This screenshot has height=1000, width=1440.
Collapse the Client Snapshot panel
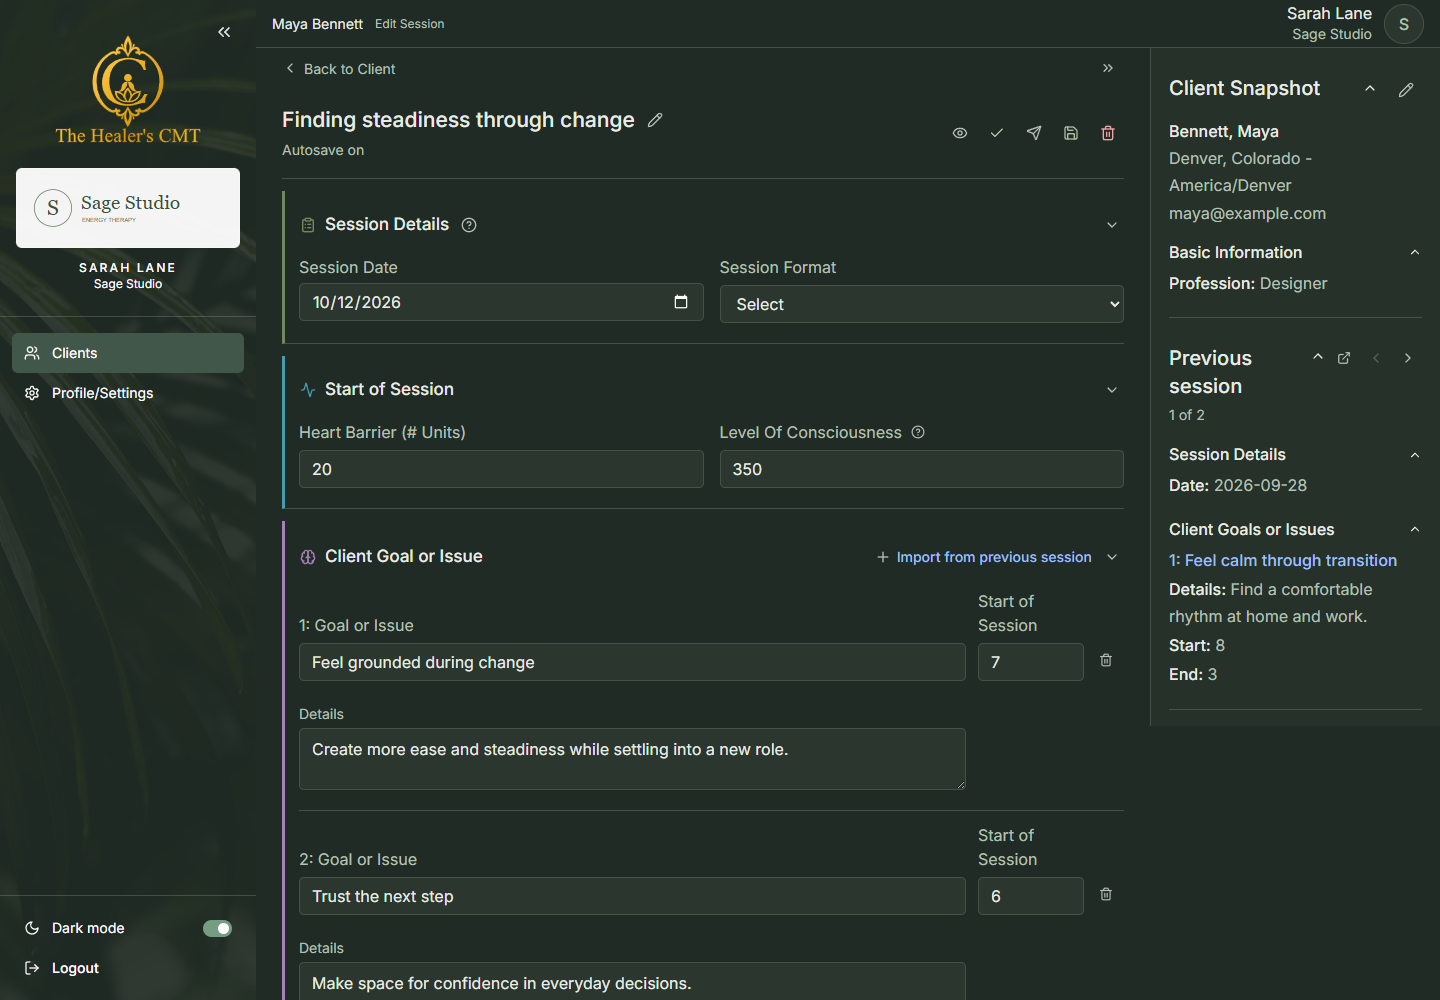coord(1370,89)
